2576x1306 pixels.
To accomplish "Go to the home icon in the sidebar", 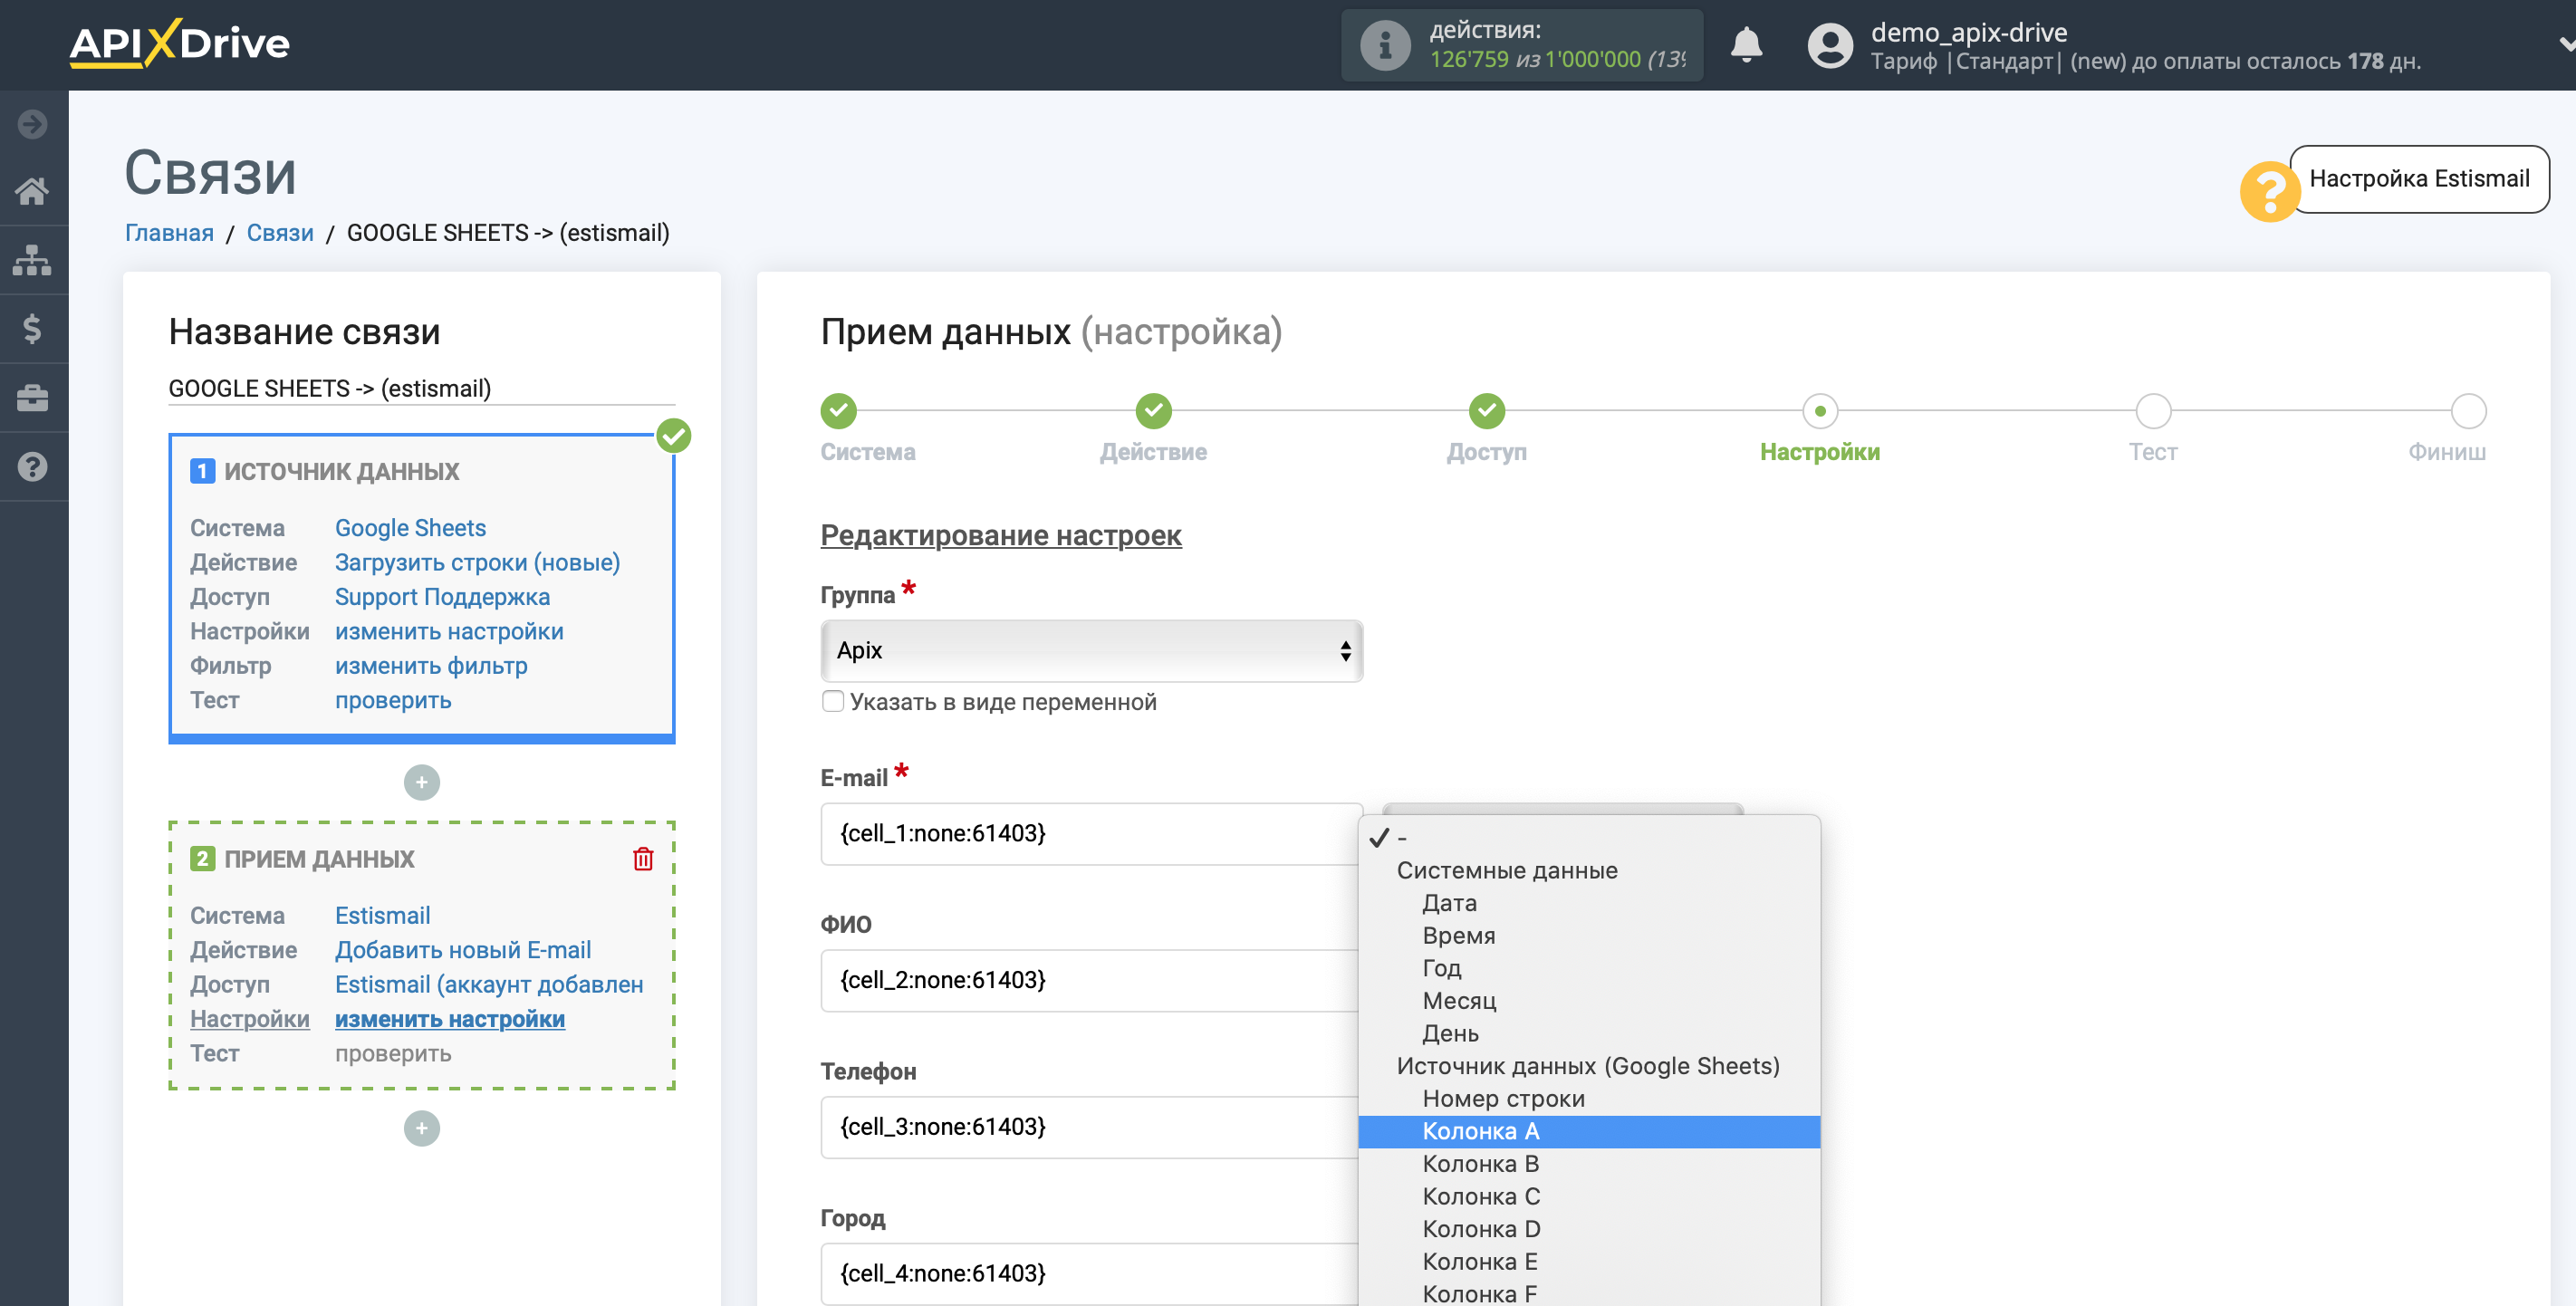I will [x=33, y=191].
